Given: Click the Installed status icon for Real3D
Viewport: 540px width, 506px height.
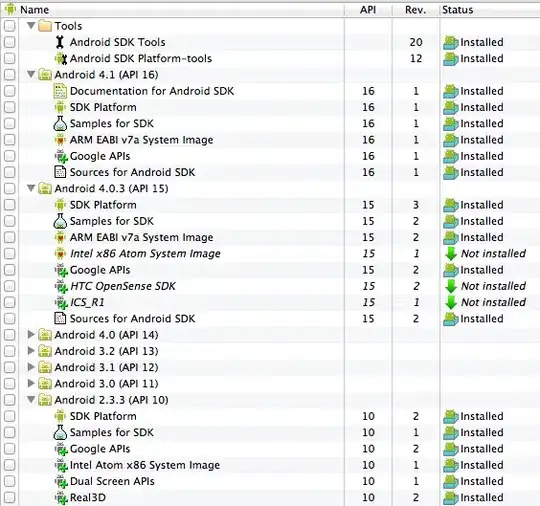Looking at the screenshot, I should (x=450, y=498).
